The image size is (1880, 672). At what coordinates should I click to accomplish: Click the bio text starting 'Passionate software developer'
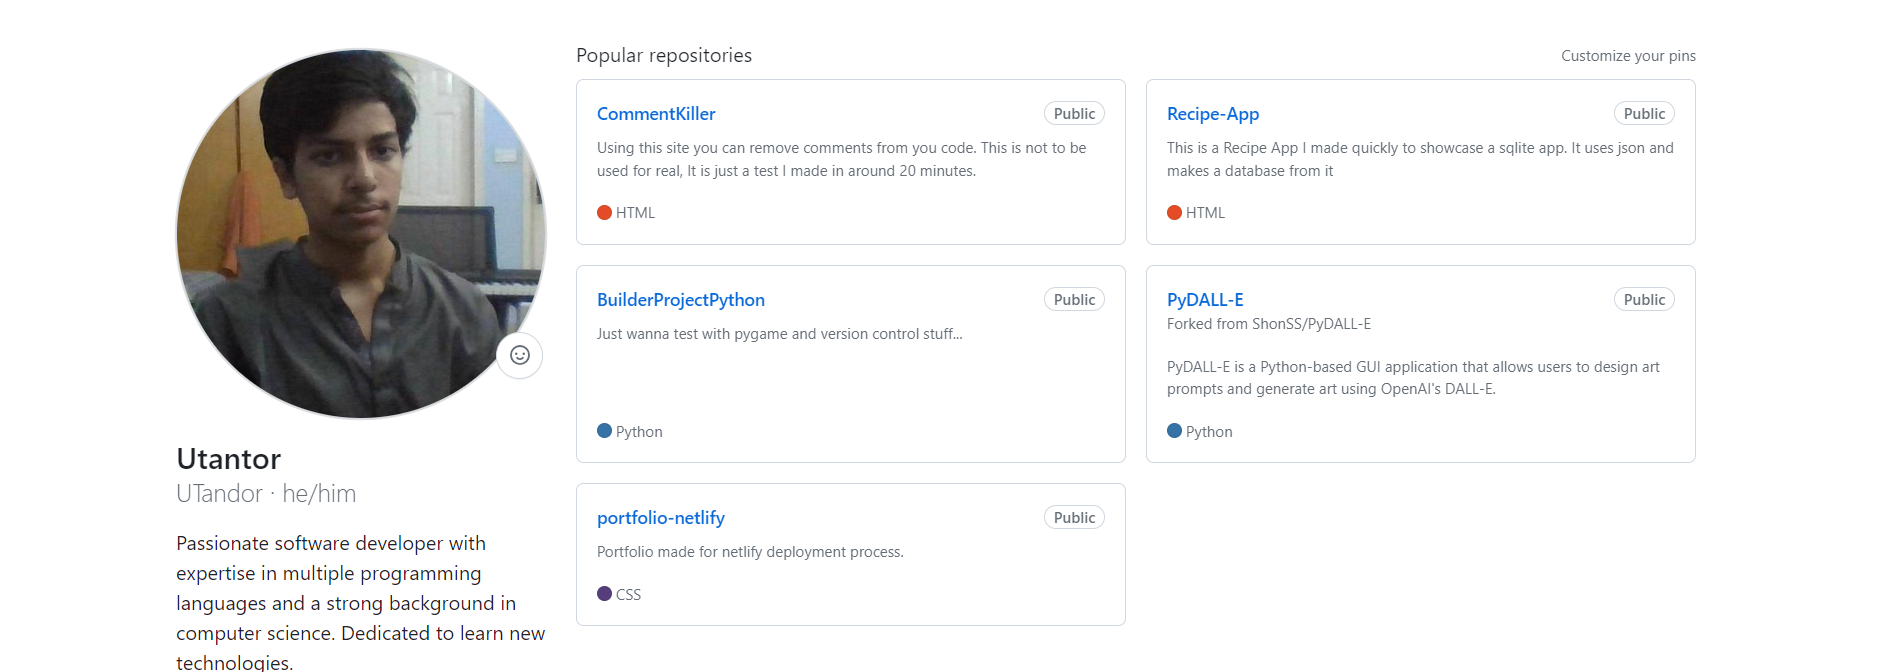click(x=361, y=603)
